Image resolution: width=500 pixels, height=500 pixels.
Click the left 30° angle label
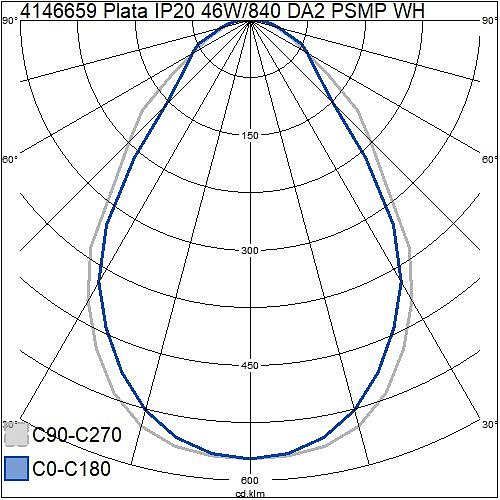[10, 425]
